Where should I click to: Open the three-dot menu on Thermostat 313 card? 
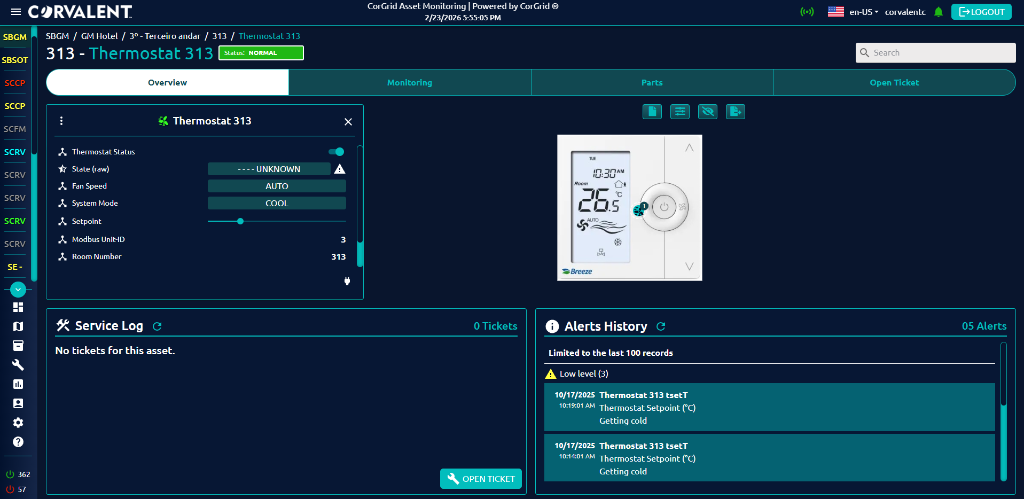point(61,121)
